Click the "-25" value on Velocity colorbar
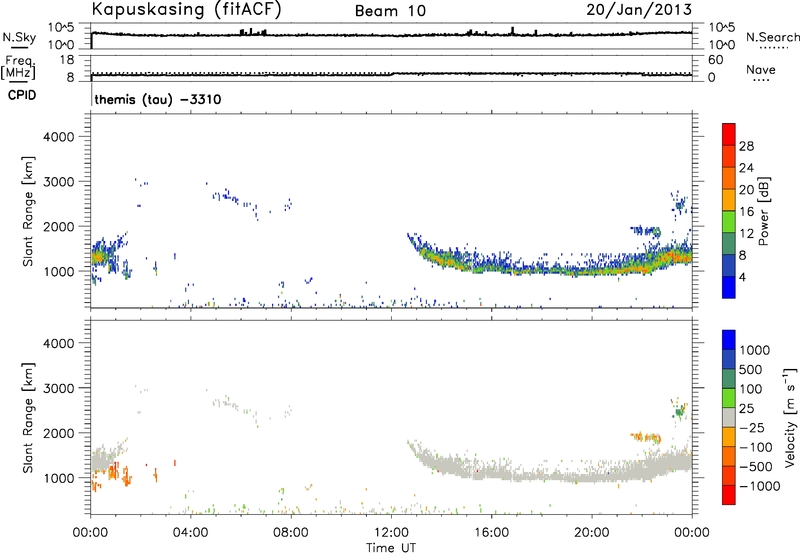Viewport: 800px width, 554px height. point(753,428)
